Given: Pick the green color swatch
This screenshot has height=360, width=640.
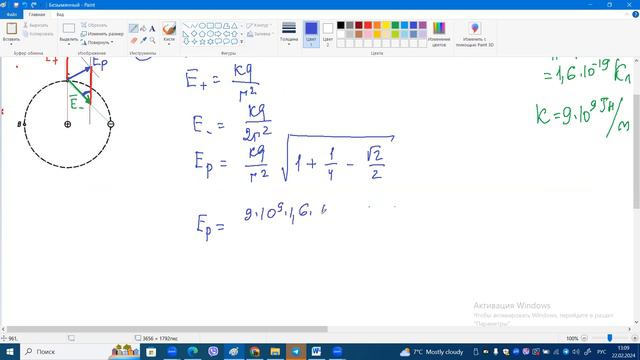Looking at the screenshot, I should (x=395, y=25).
